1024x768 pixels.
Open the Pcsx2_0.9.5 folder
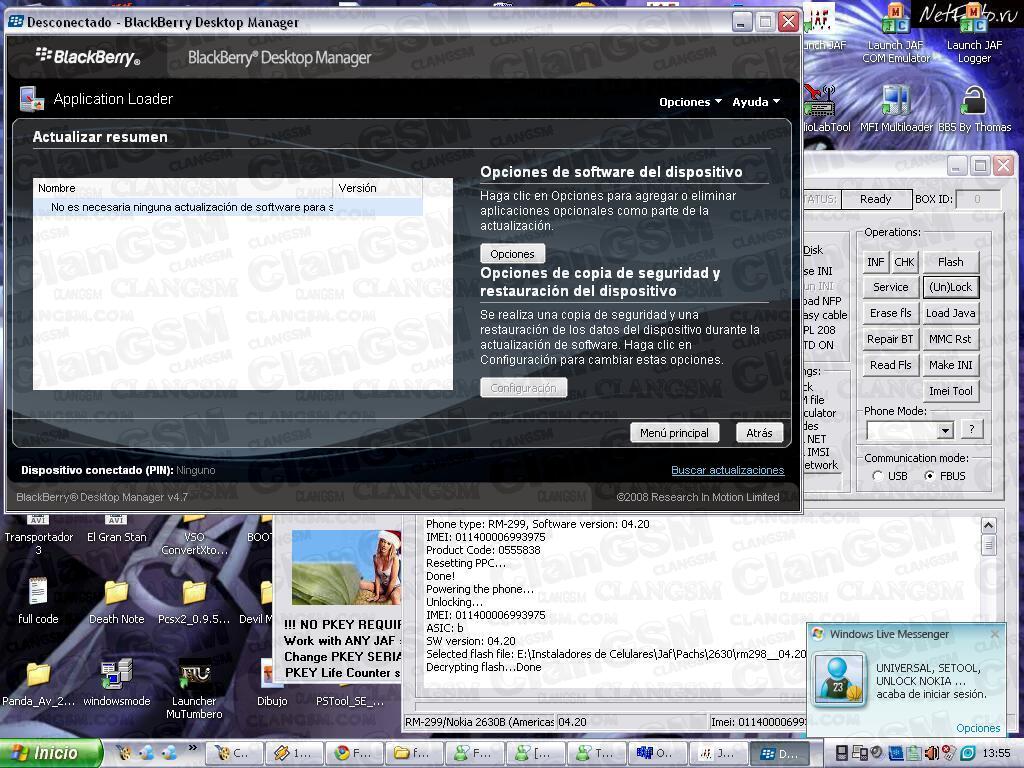[194, 601]
